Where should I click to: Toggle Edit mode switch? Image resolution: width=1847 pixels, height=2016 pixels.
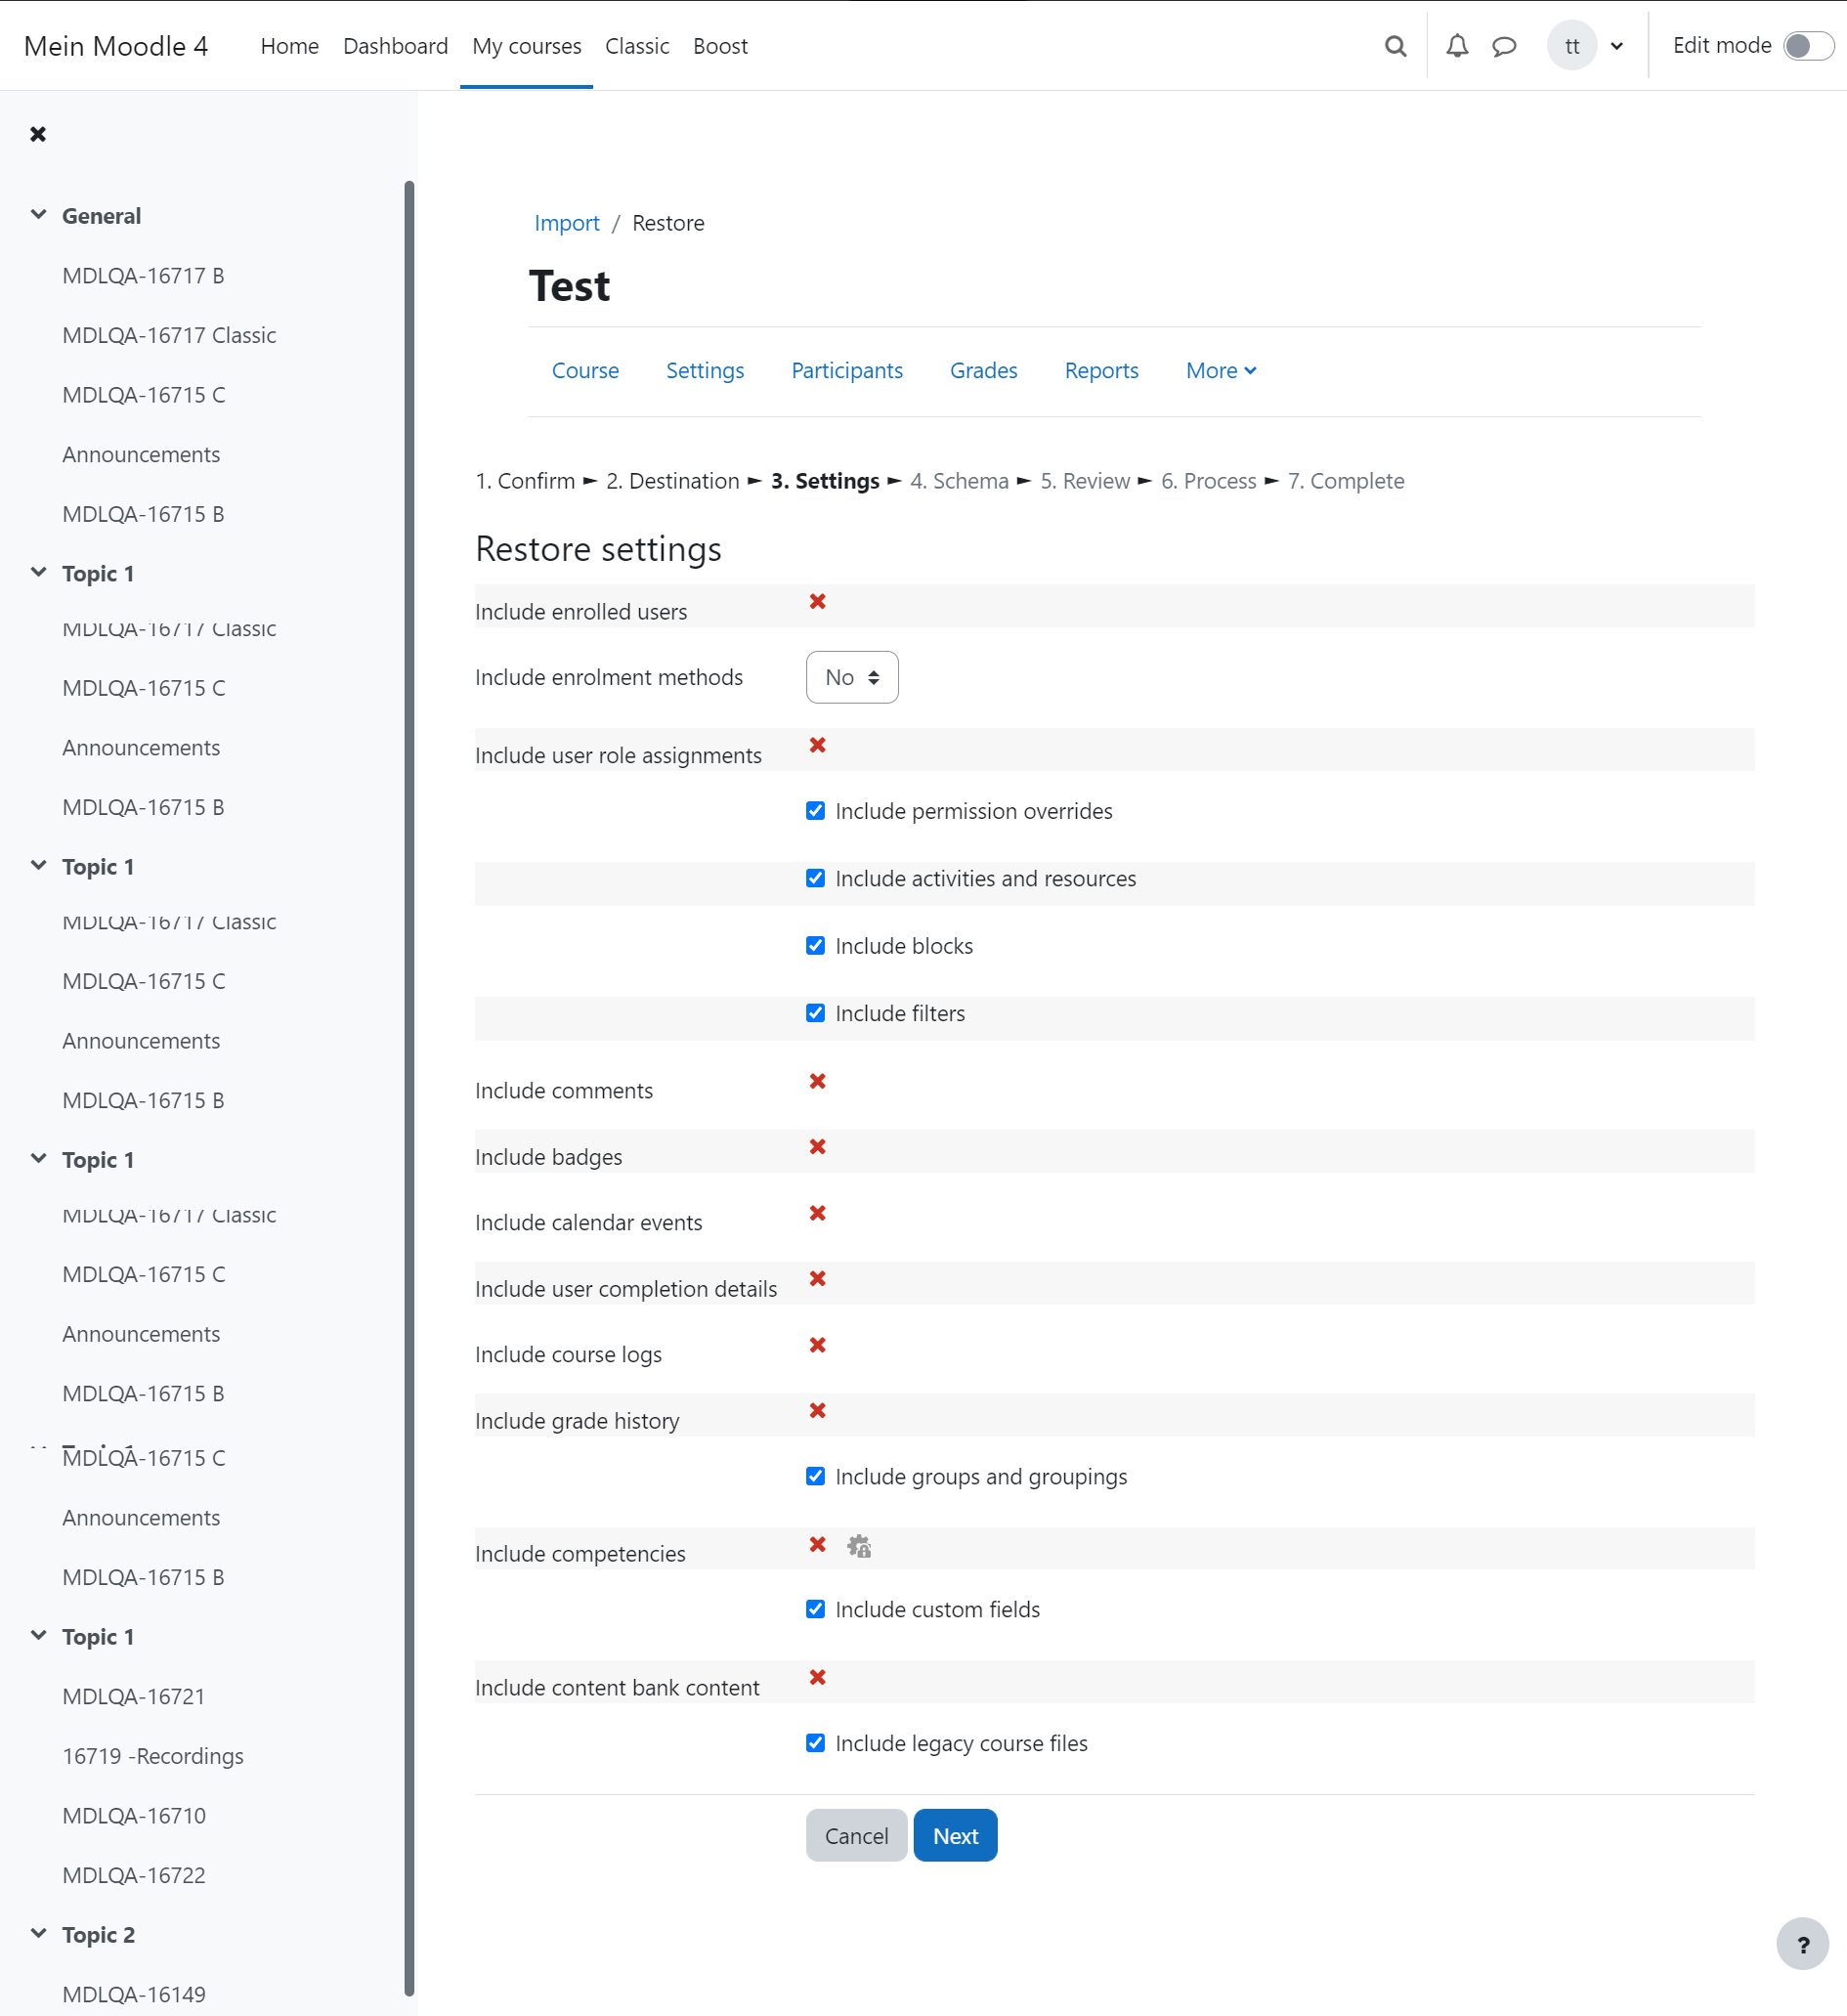pos(1808,46)
